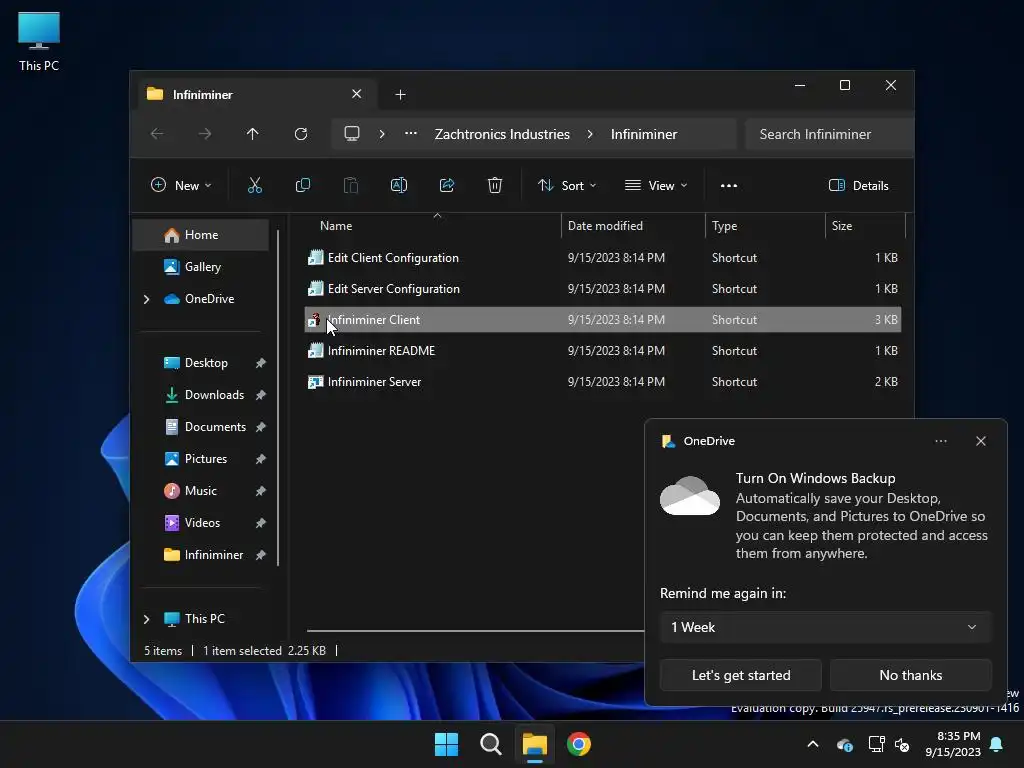Open the This PC desktop icon

click(39, 40)
